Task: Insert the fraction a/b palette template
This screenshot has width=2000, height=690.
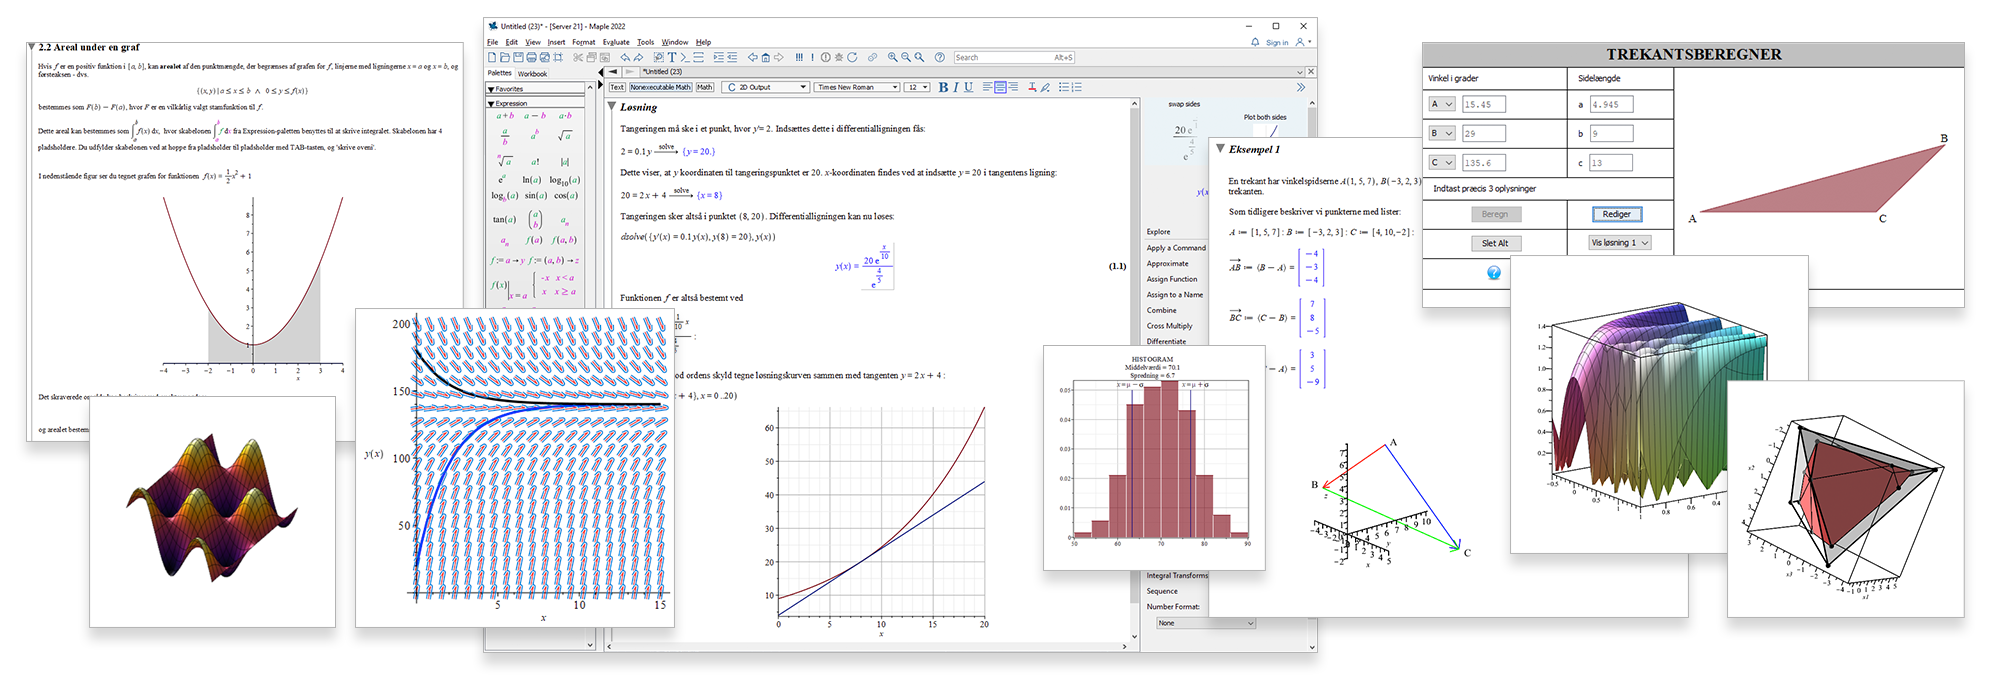Action: click(x=505, y=136)
